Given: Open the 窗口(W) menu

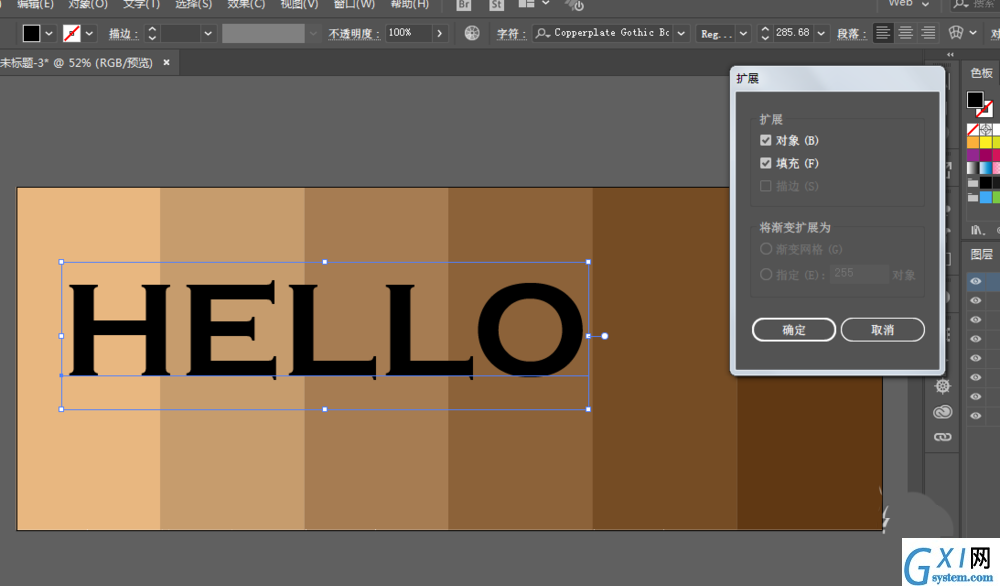Looking at the screenshot, I should (355, 4).
